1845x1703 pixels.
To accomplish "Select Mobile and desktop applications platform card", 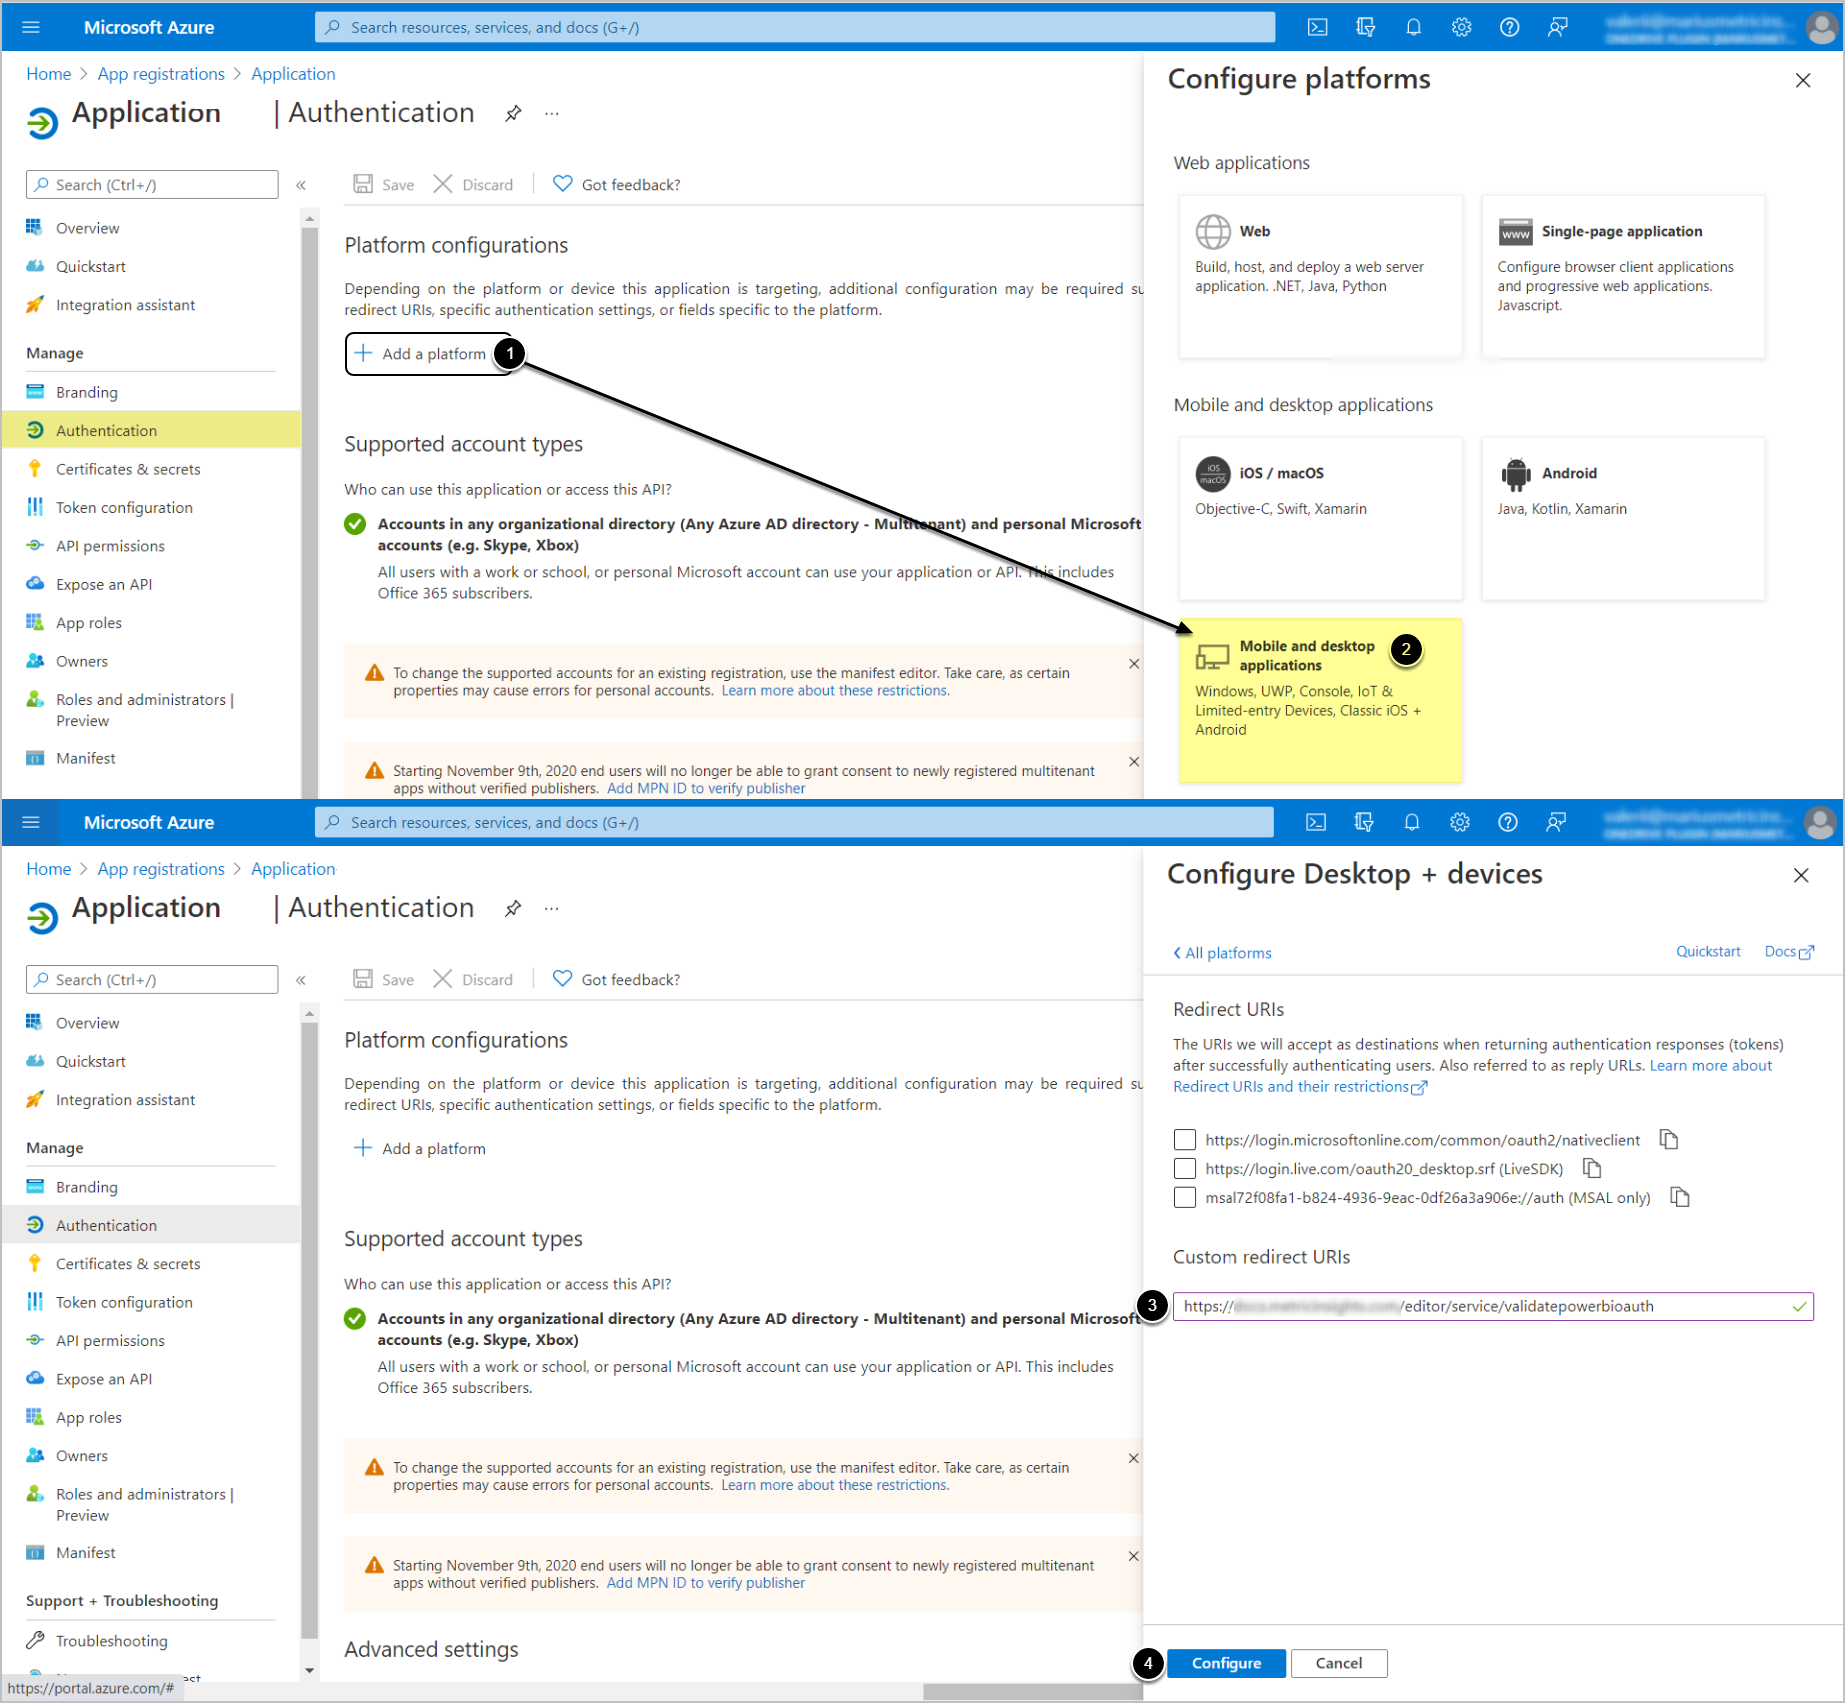I will [1320, 700].
